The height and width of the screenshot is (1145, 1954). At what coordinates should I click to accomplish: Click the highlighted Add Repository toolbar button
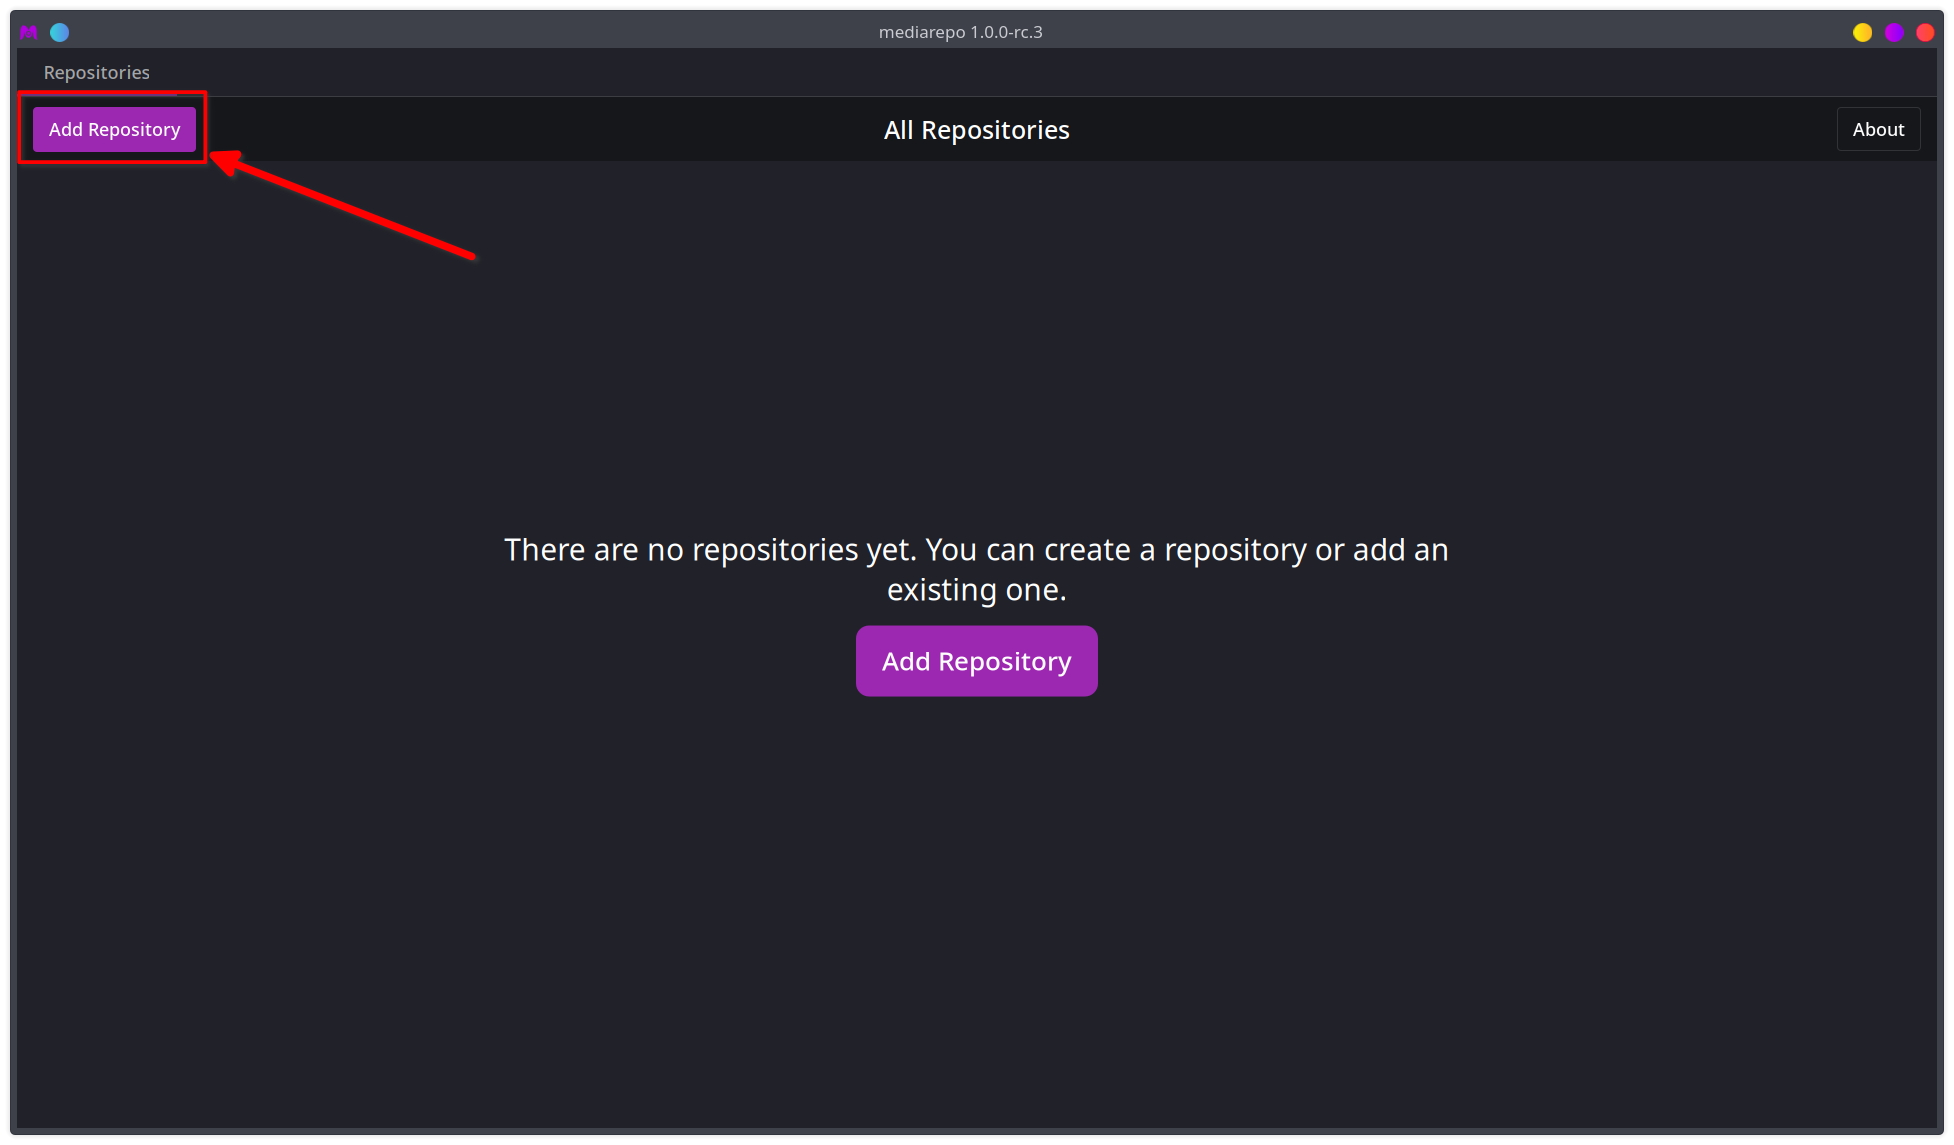pyautogui.click(x=114, y=129)
